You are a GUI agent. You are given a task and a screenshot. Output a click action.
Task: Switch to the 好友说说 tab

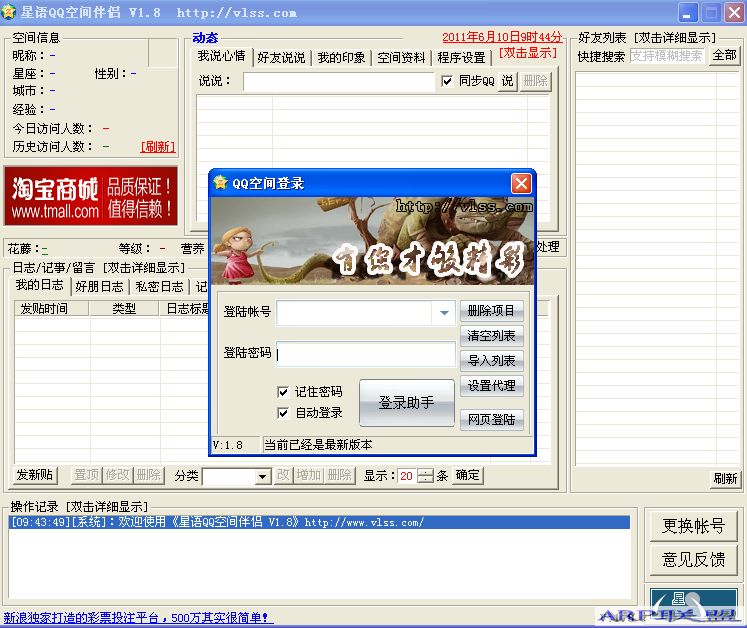click(281, 58)
